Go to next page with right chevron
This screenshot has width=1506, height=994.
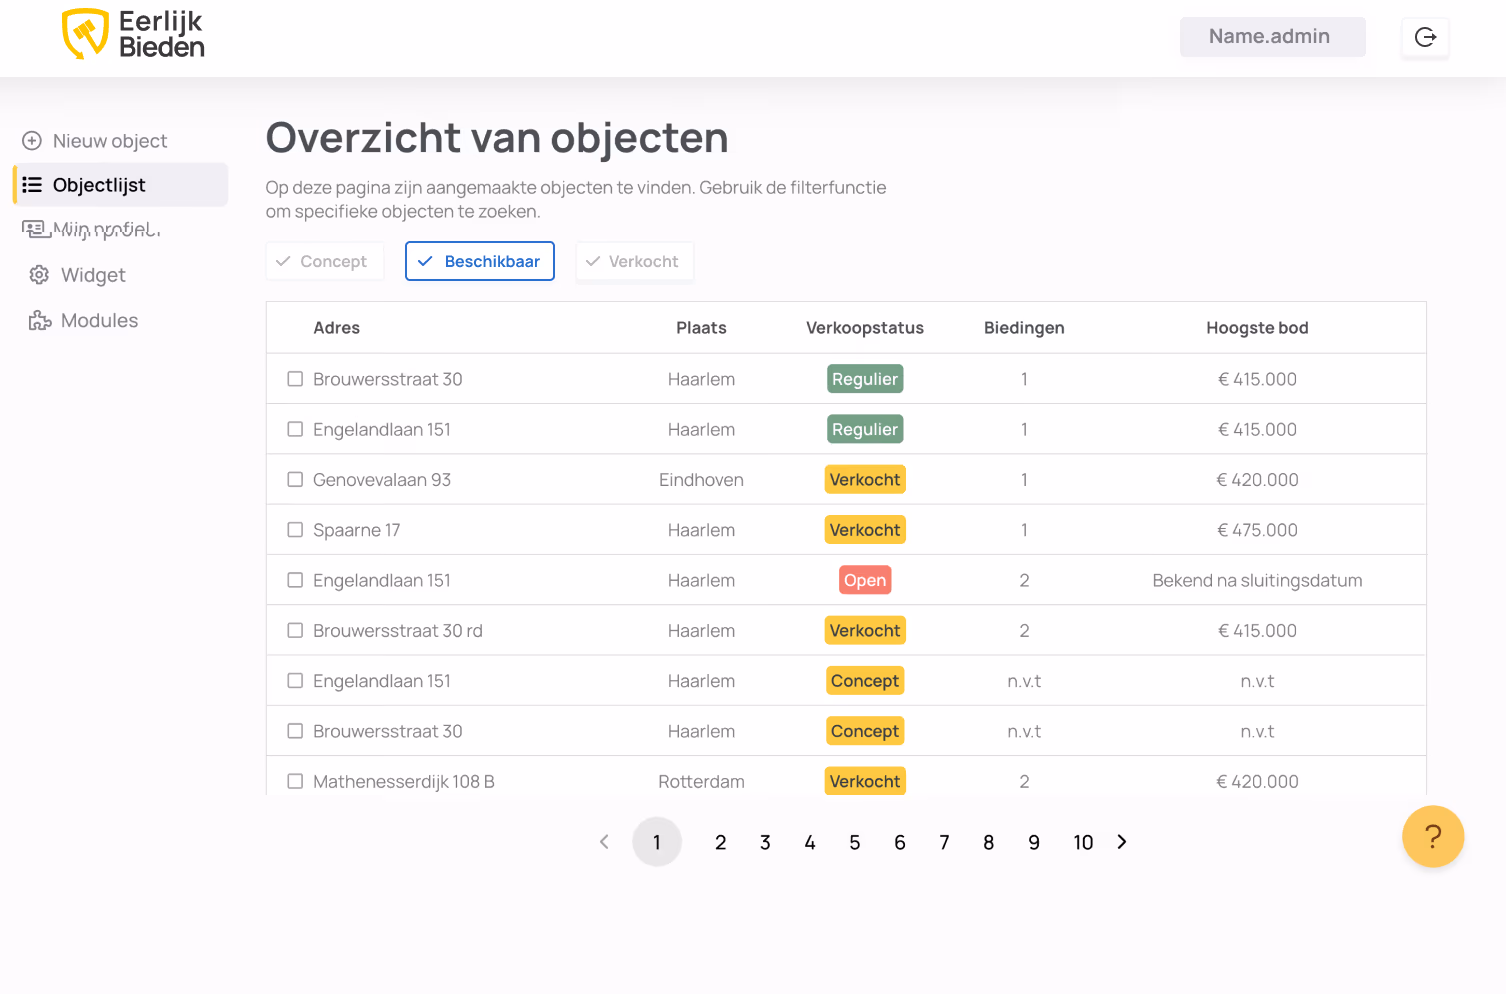tap(1122, 842)
